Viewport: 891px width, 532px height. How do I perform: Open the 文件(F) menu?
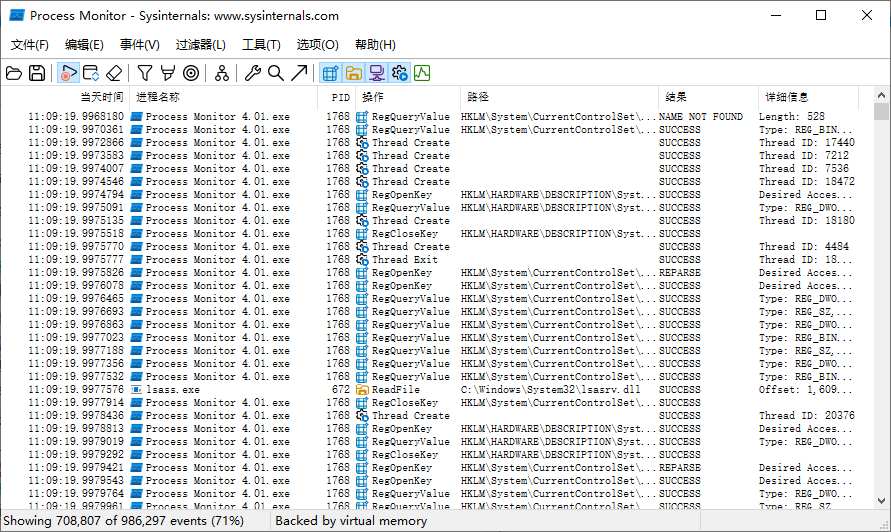tap(30, 44)
